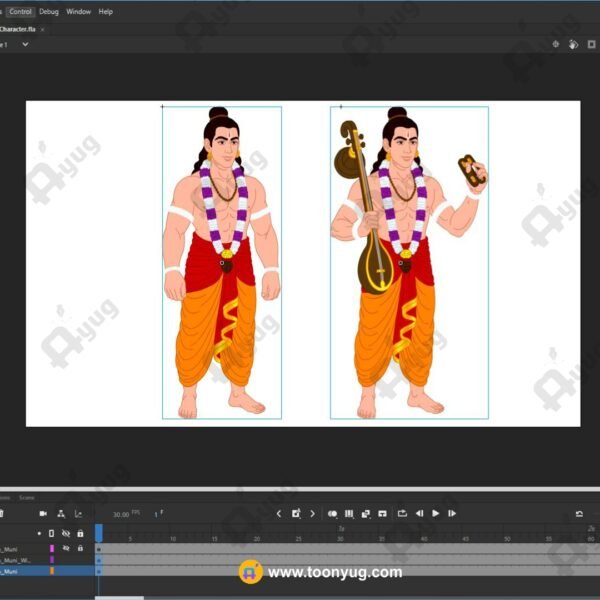Unlock the top Muni layer
The height and width of the screenshot is (600, 600).
[x=80, y=548]
